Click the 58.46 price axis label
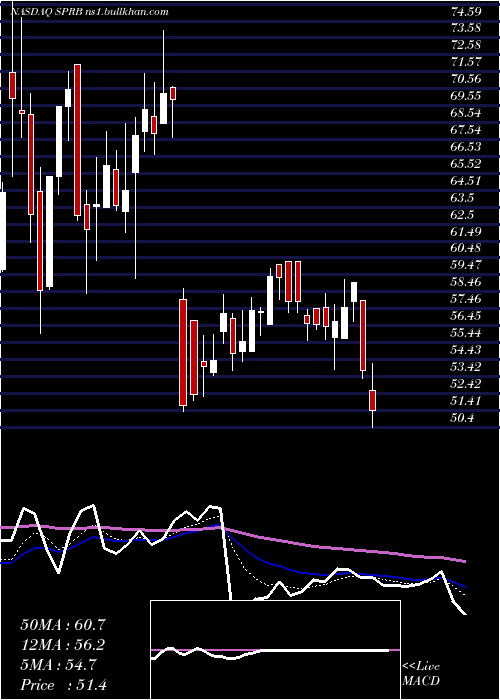The image size is (500, 700). (x=466, y=282)
